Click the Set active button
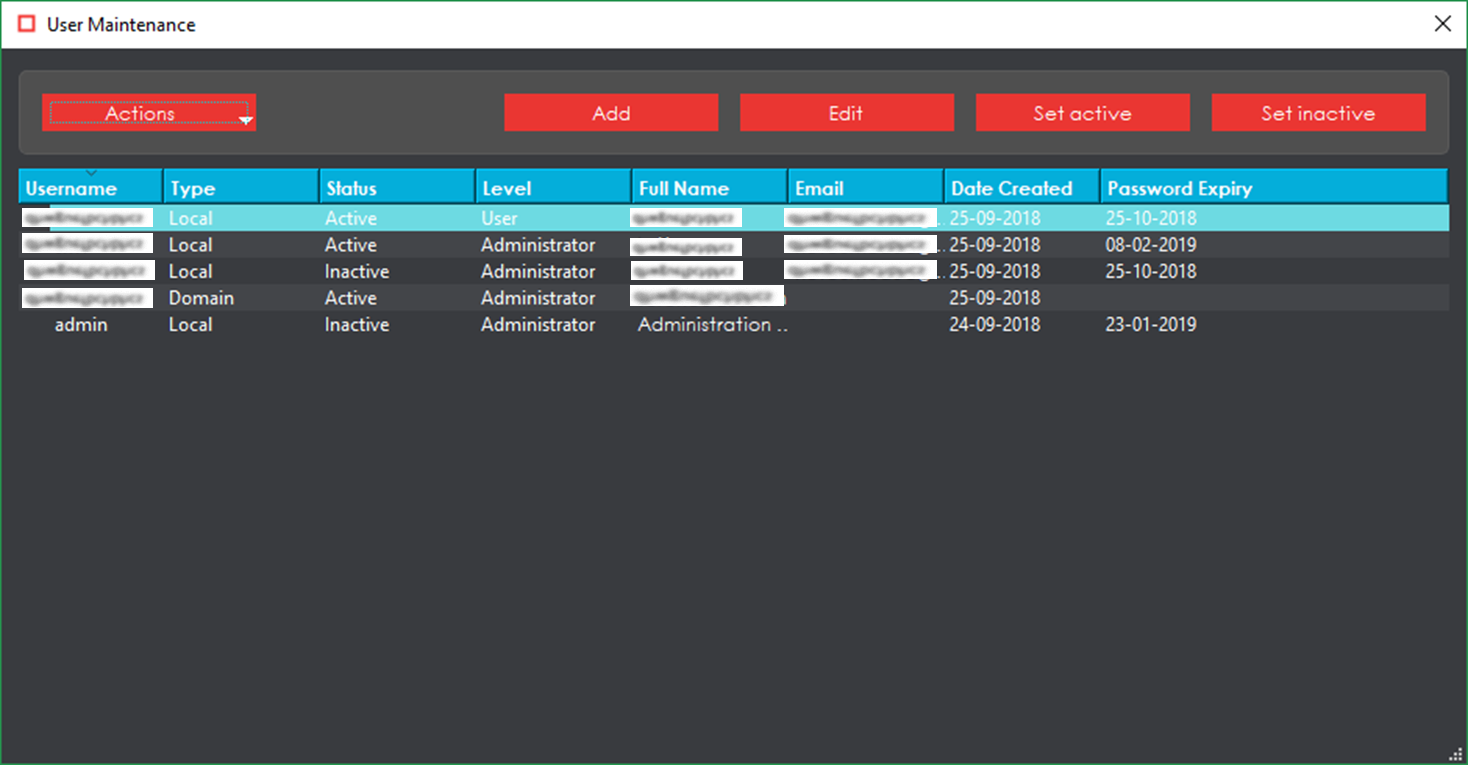 pyautogui.click(x=1082, y=113)
